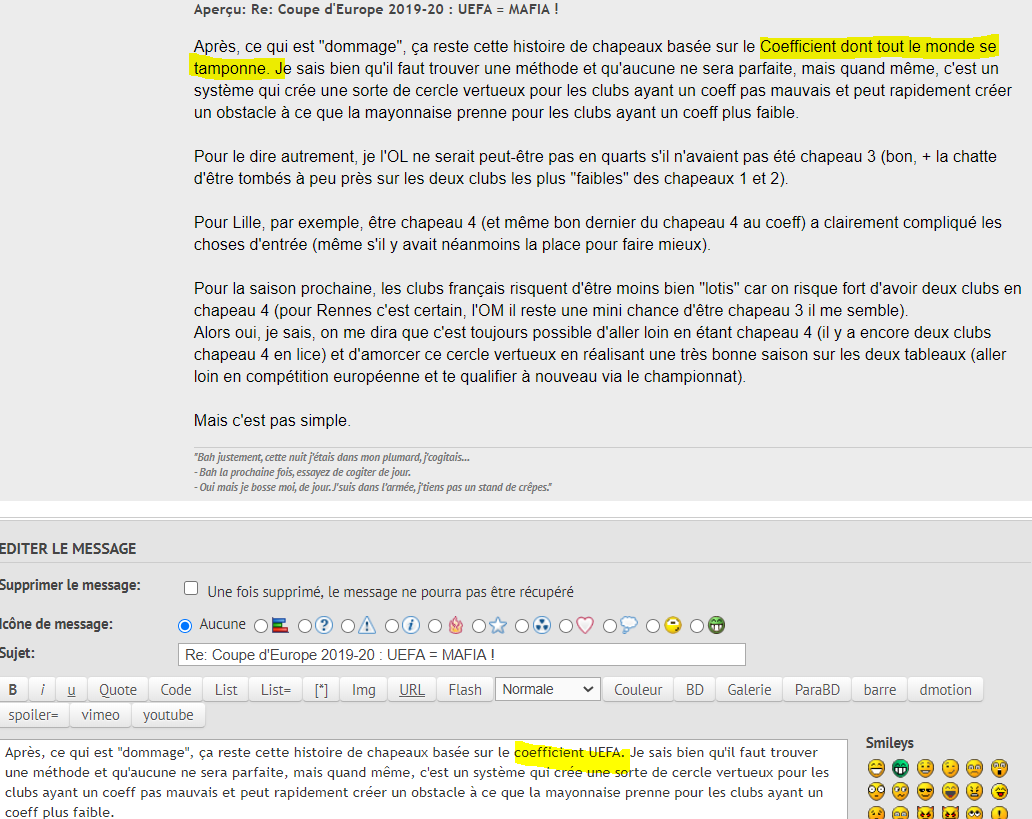Insert the sunglasses cool smiley
The width and height of the screenshot is (1032, 819).
click(924, 791)
